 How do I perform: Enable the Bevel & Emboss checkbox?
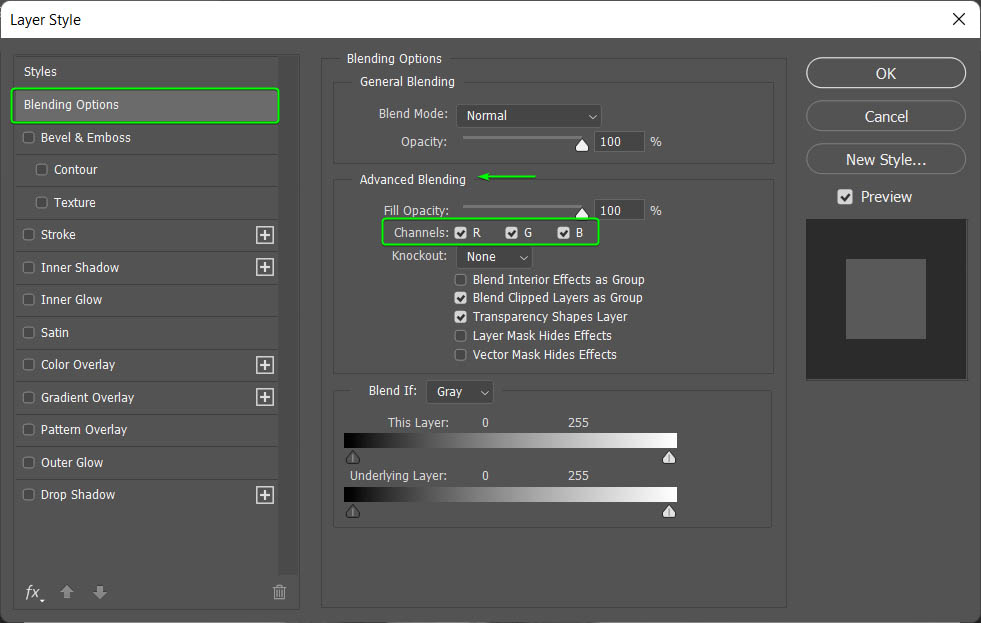point(29,138)
